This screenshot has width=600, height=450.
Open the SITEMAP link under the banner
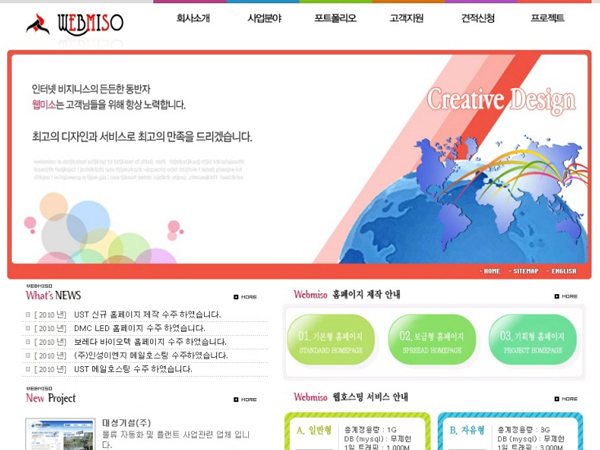pos(524,271)
